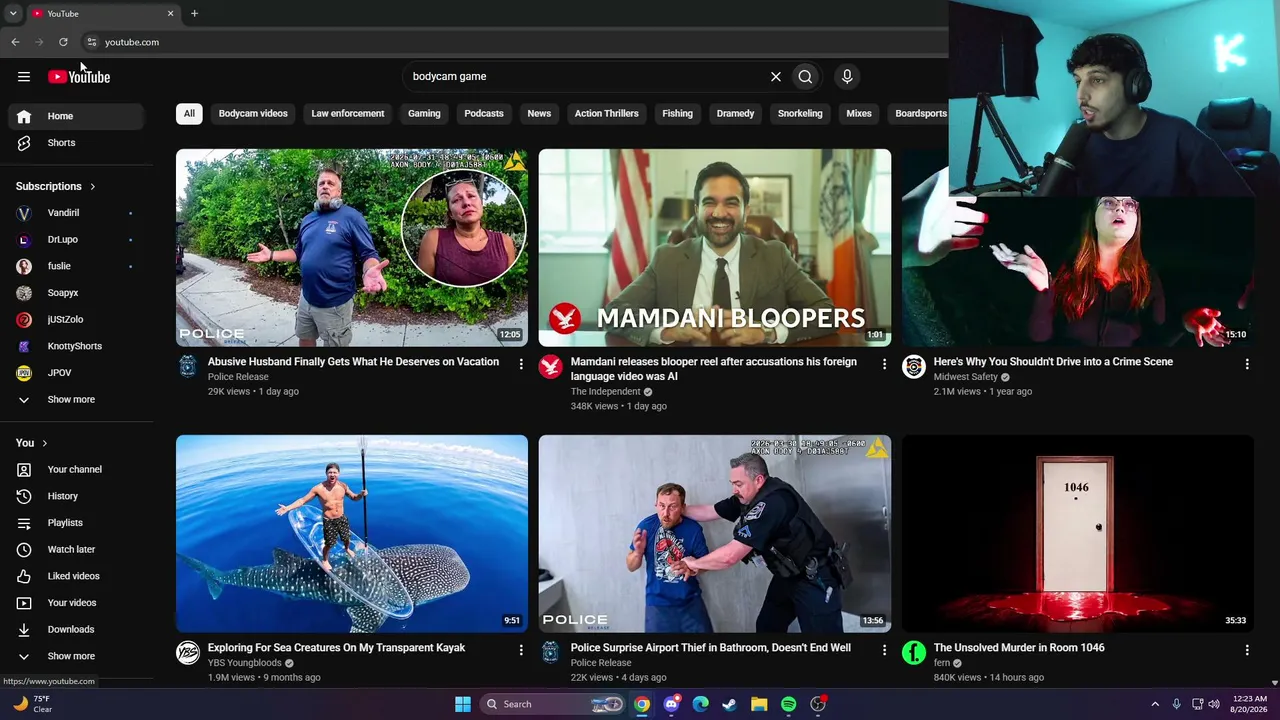Reload the page in the browser

pyautogui.click(x=63, y=42)
